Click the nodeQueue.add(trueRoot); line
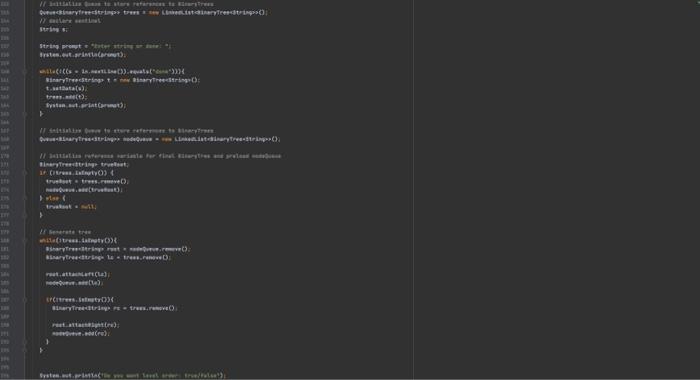Screen dimensions: 700x380 [x=84, y=190]
